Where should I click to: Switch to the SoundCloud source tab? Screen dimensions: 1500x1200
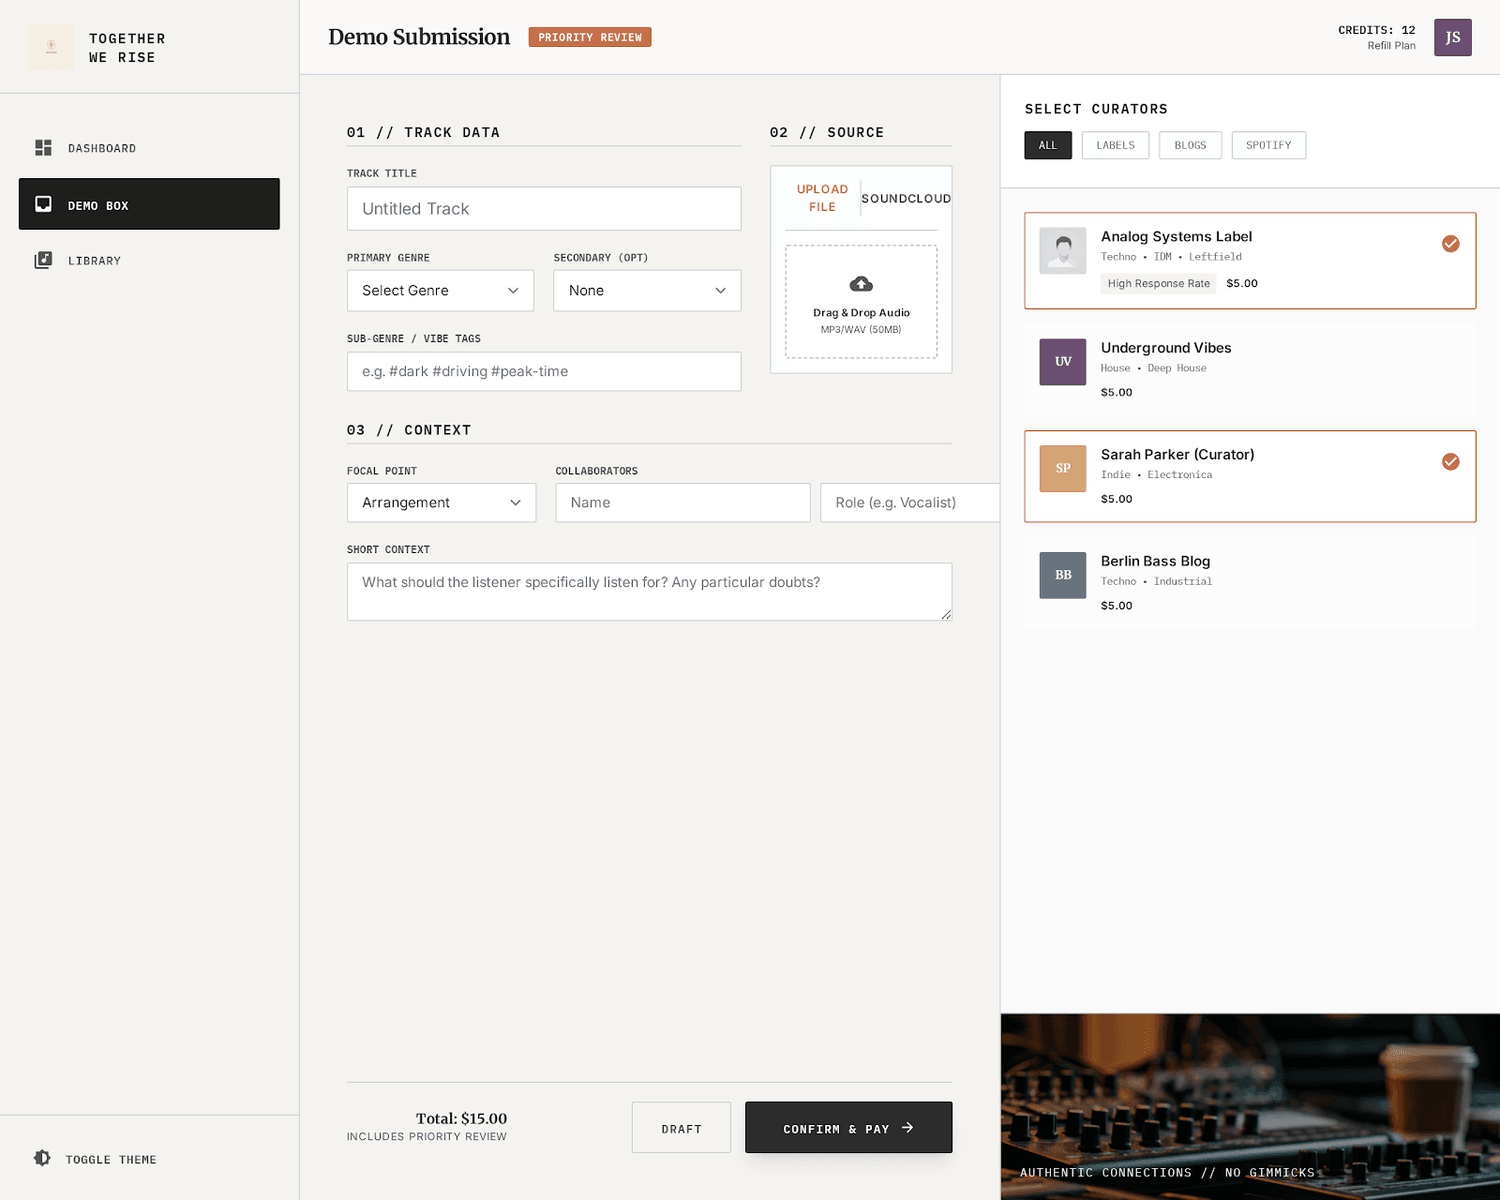(906, 199)
